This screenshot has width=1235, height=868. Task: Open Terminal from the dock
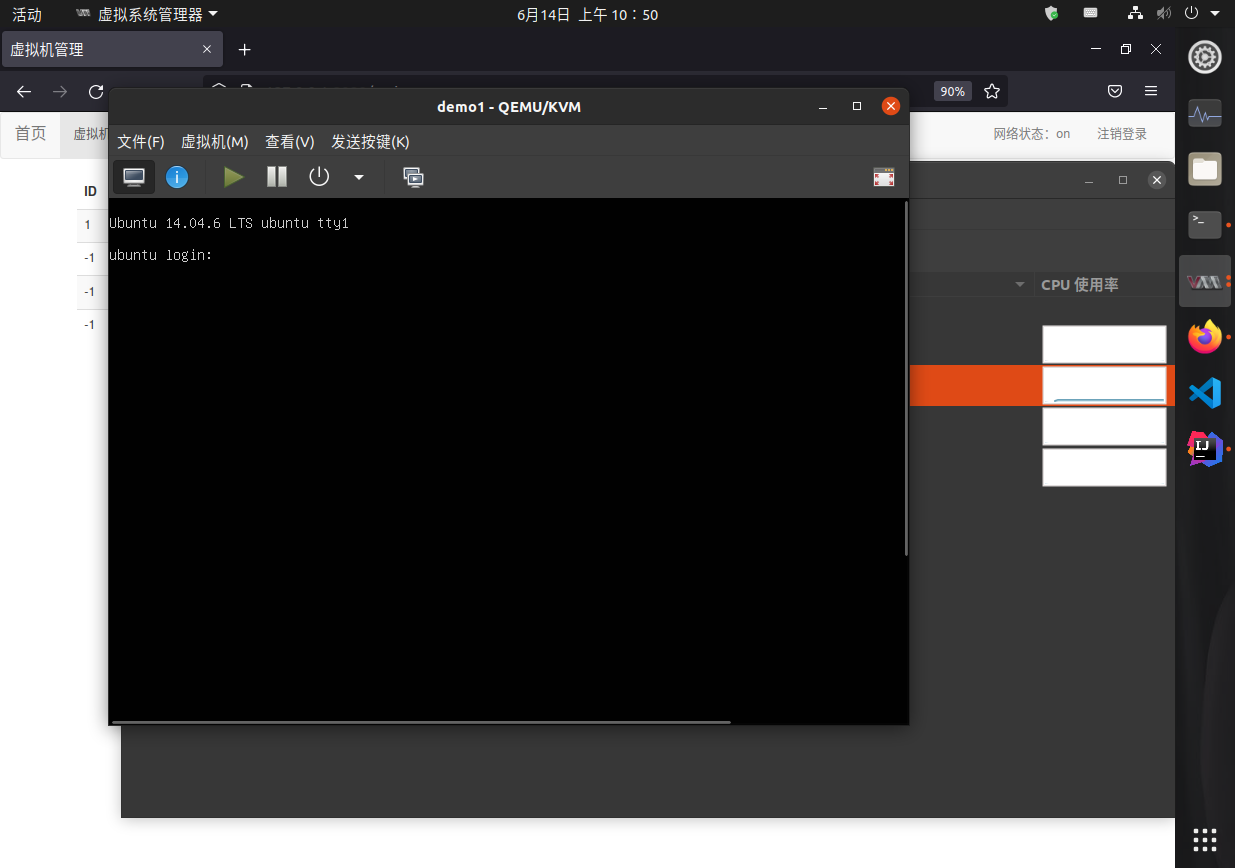tap(1204, 224)
